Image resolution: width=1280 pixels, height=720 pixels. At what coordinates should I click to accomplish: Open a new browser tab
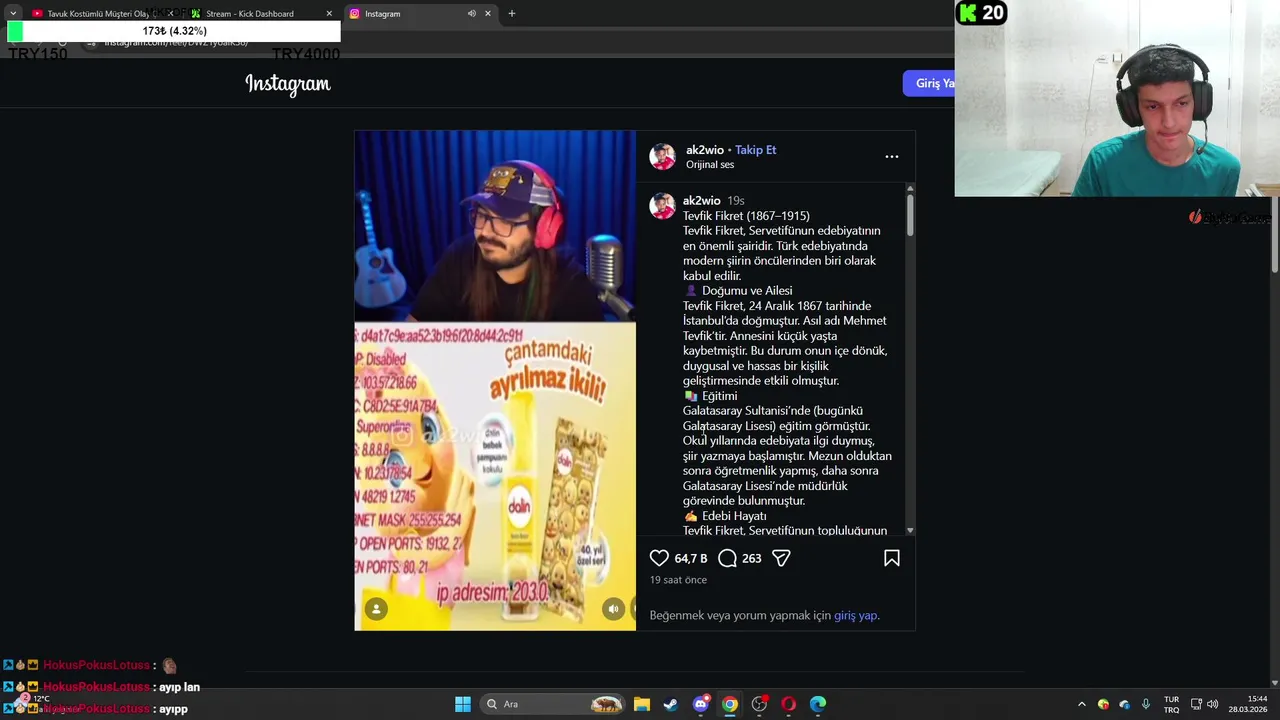click(x=512, y=14)
